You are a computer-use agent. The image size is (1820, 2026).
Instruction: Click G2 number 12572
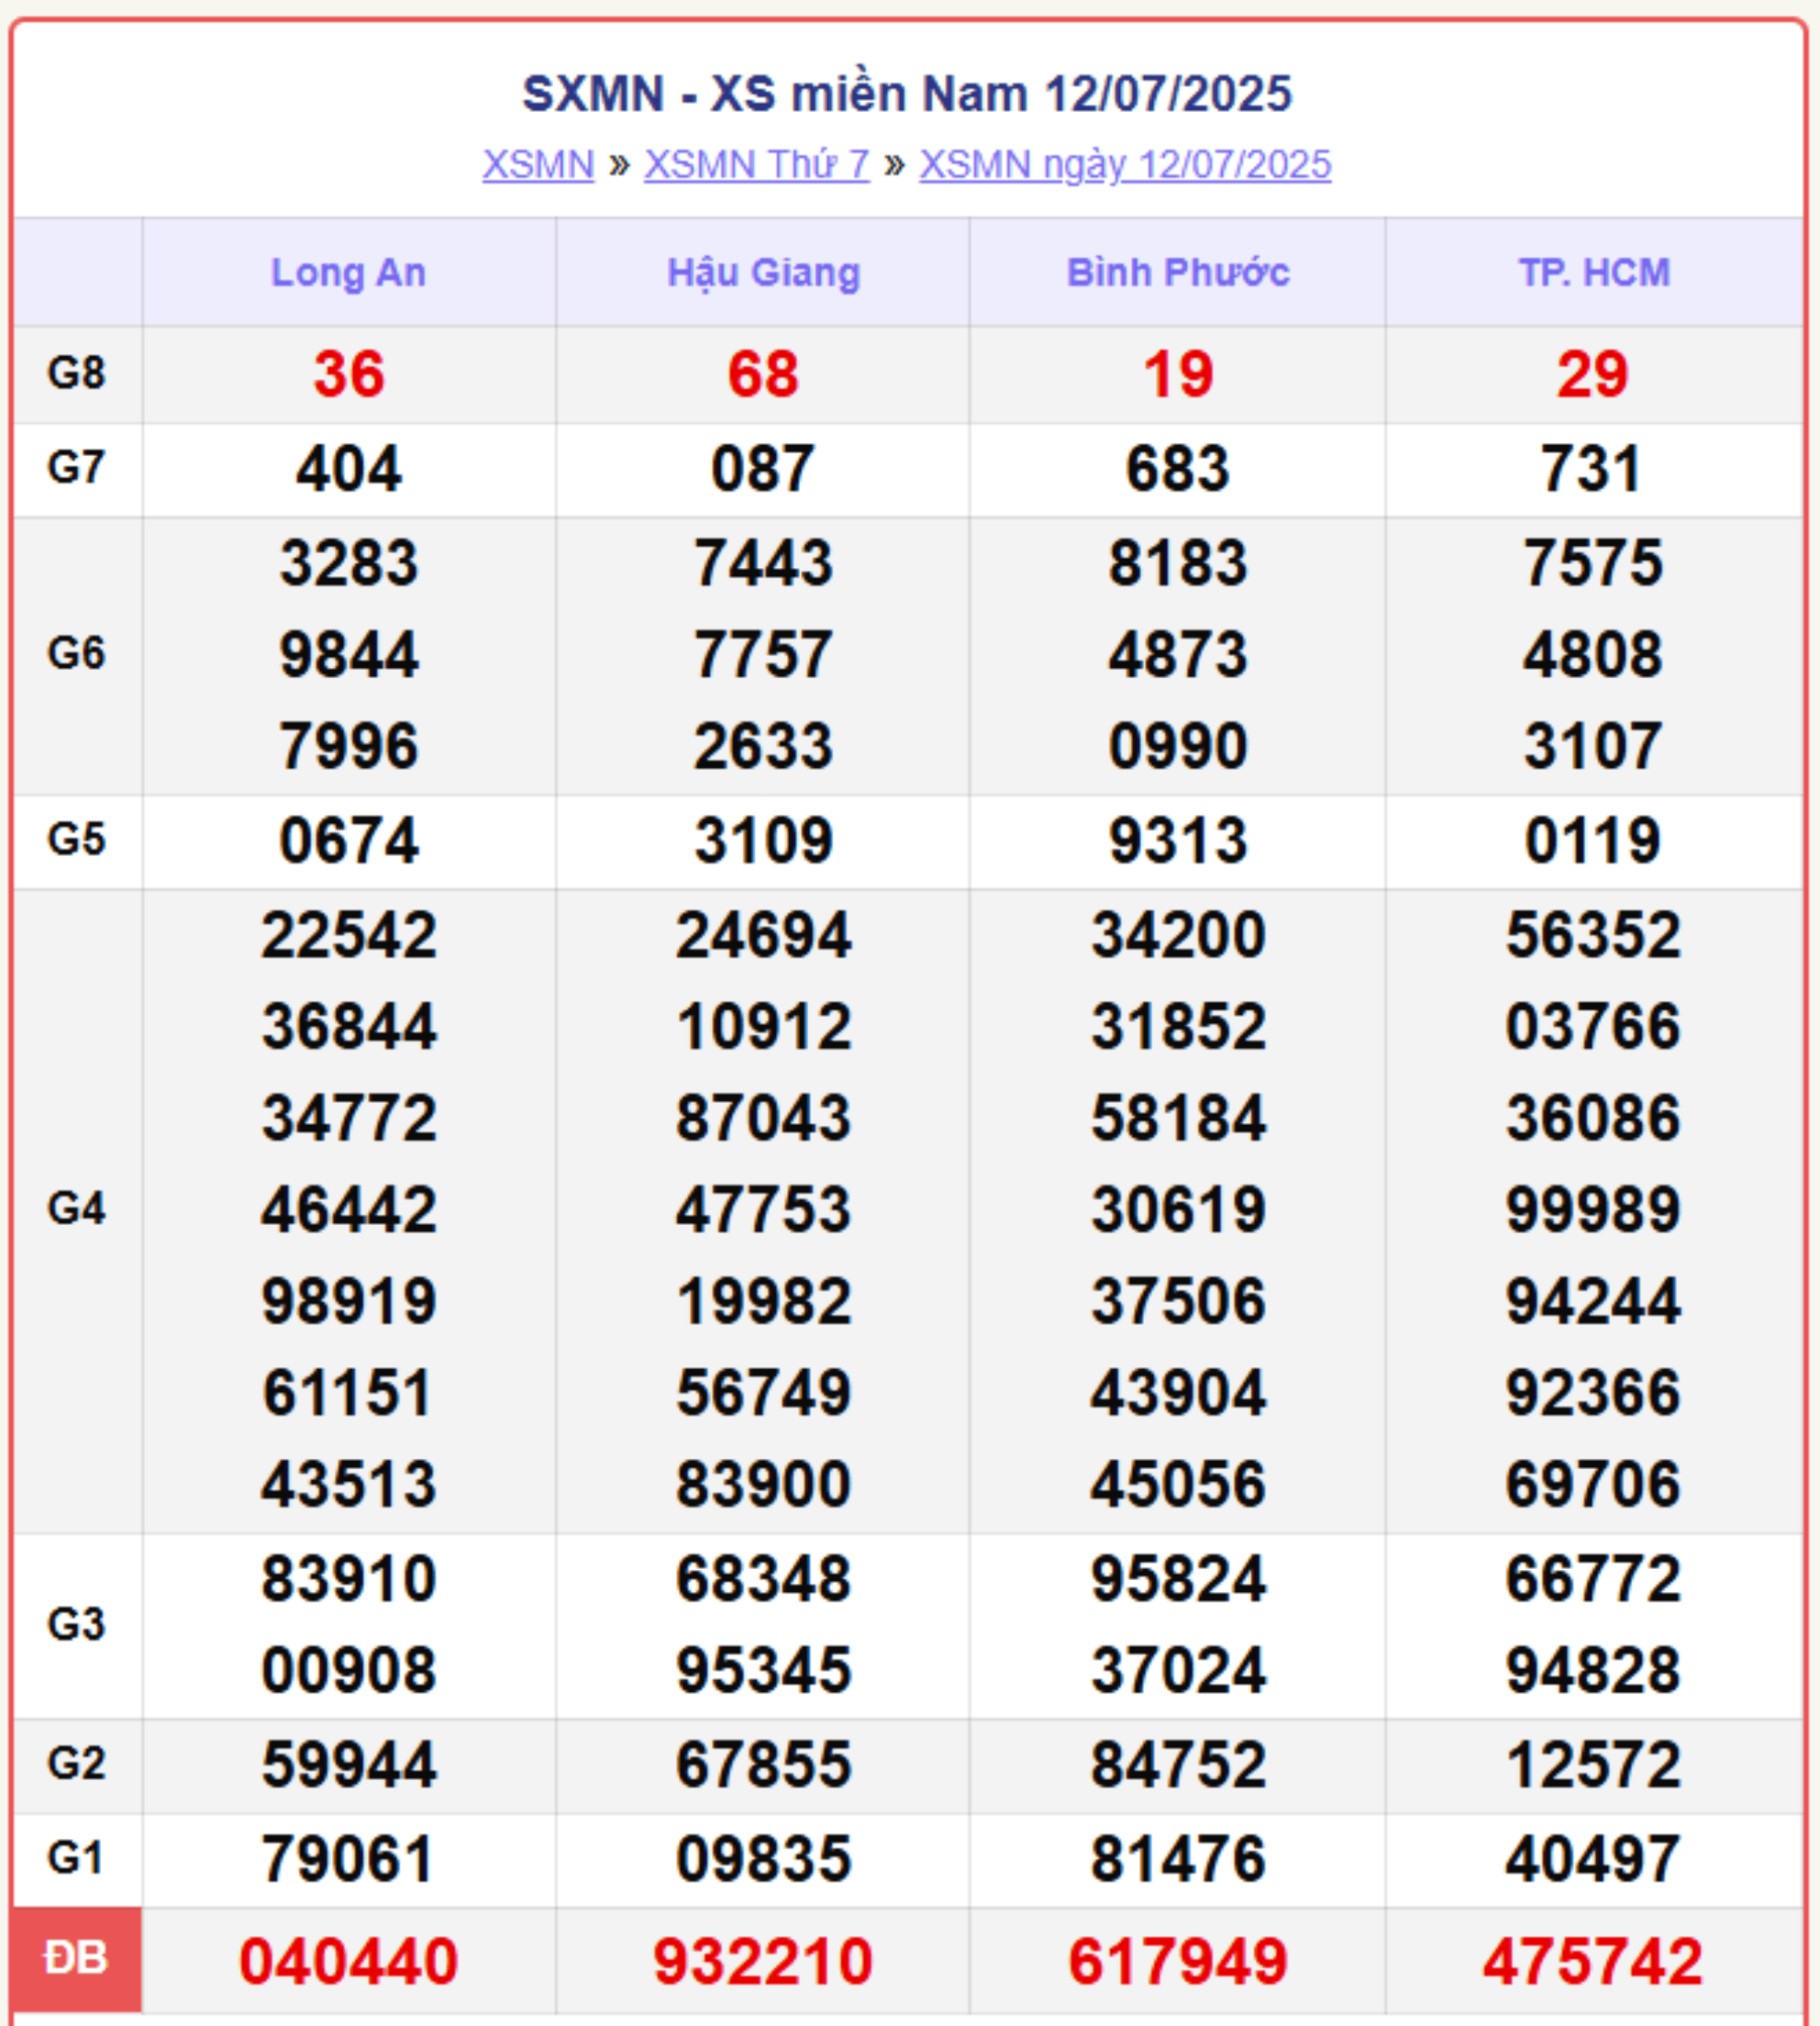click(x=1593, y=1764)
